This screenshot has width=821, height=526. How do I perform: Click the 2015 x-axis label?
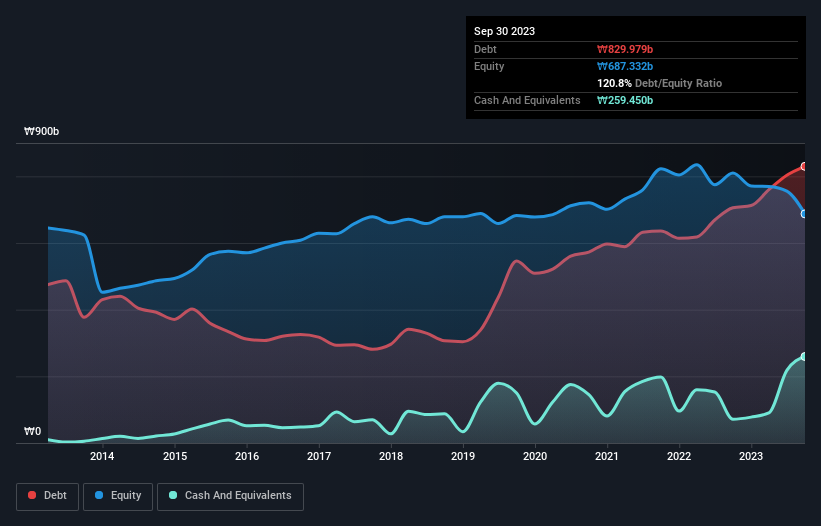click(175, 456)
